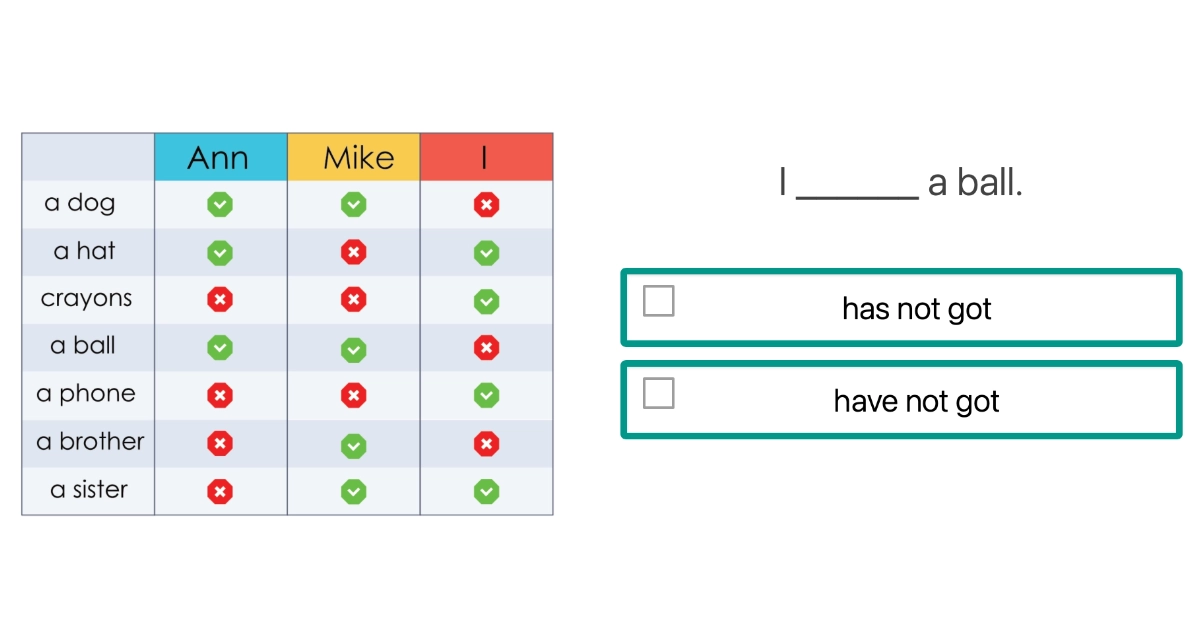Screen dimensions: 1200x630
Task: Click the 'a brother' row label
Action: pyautogui.click(x=90, y=442)
